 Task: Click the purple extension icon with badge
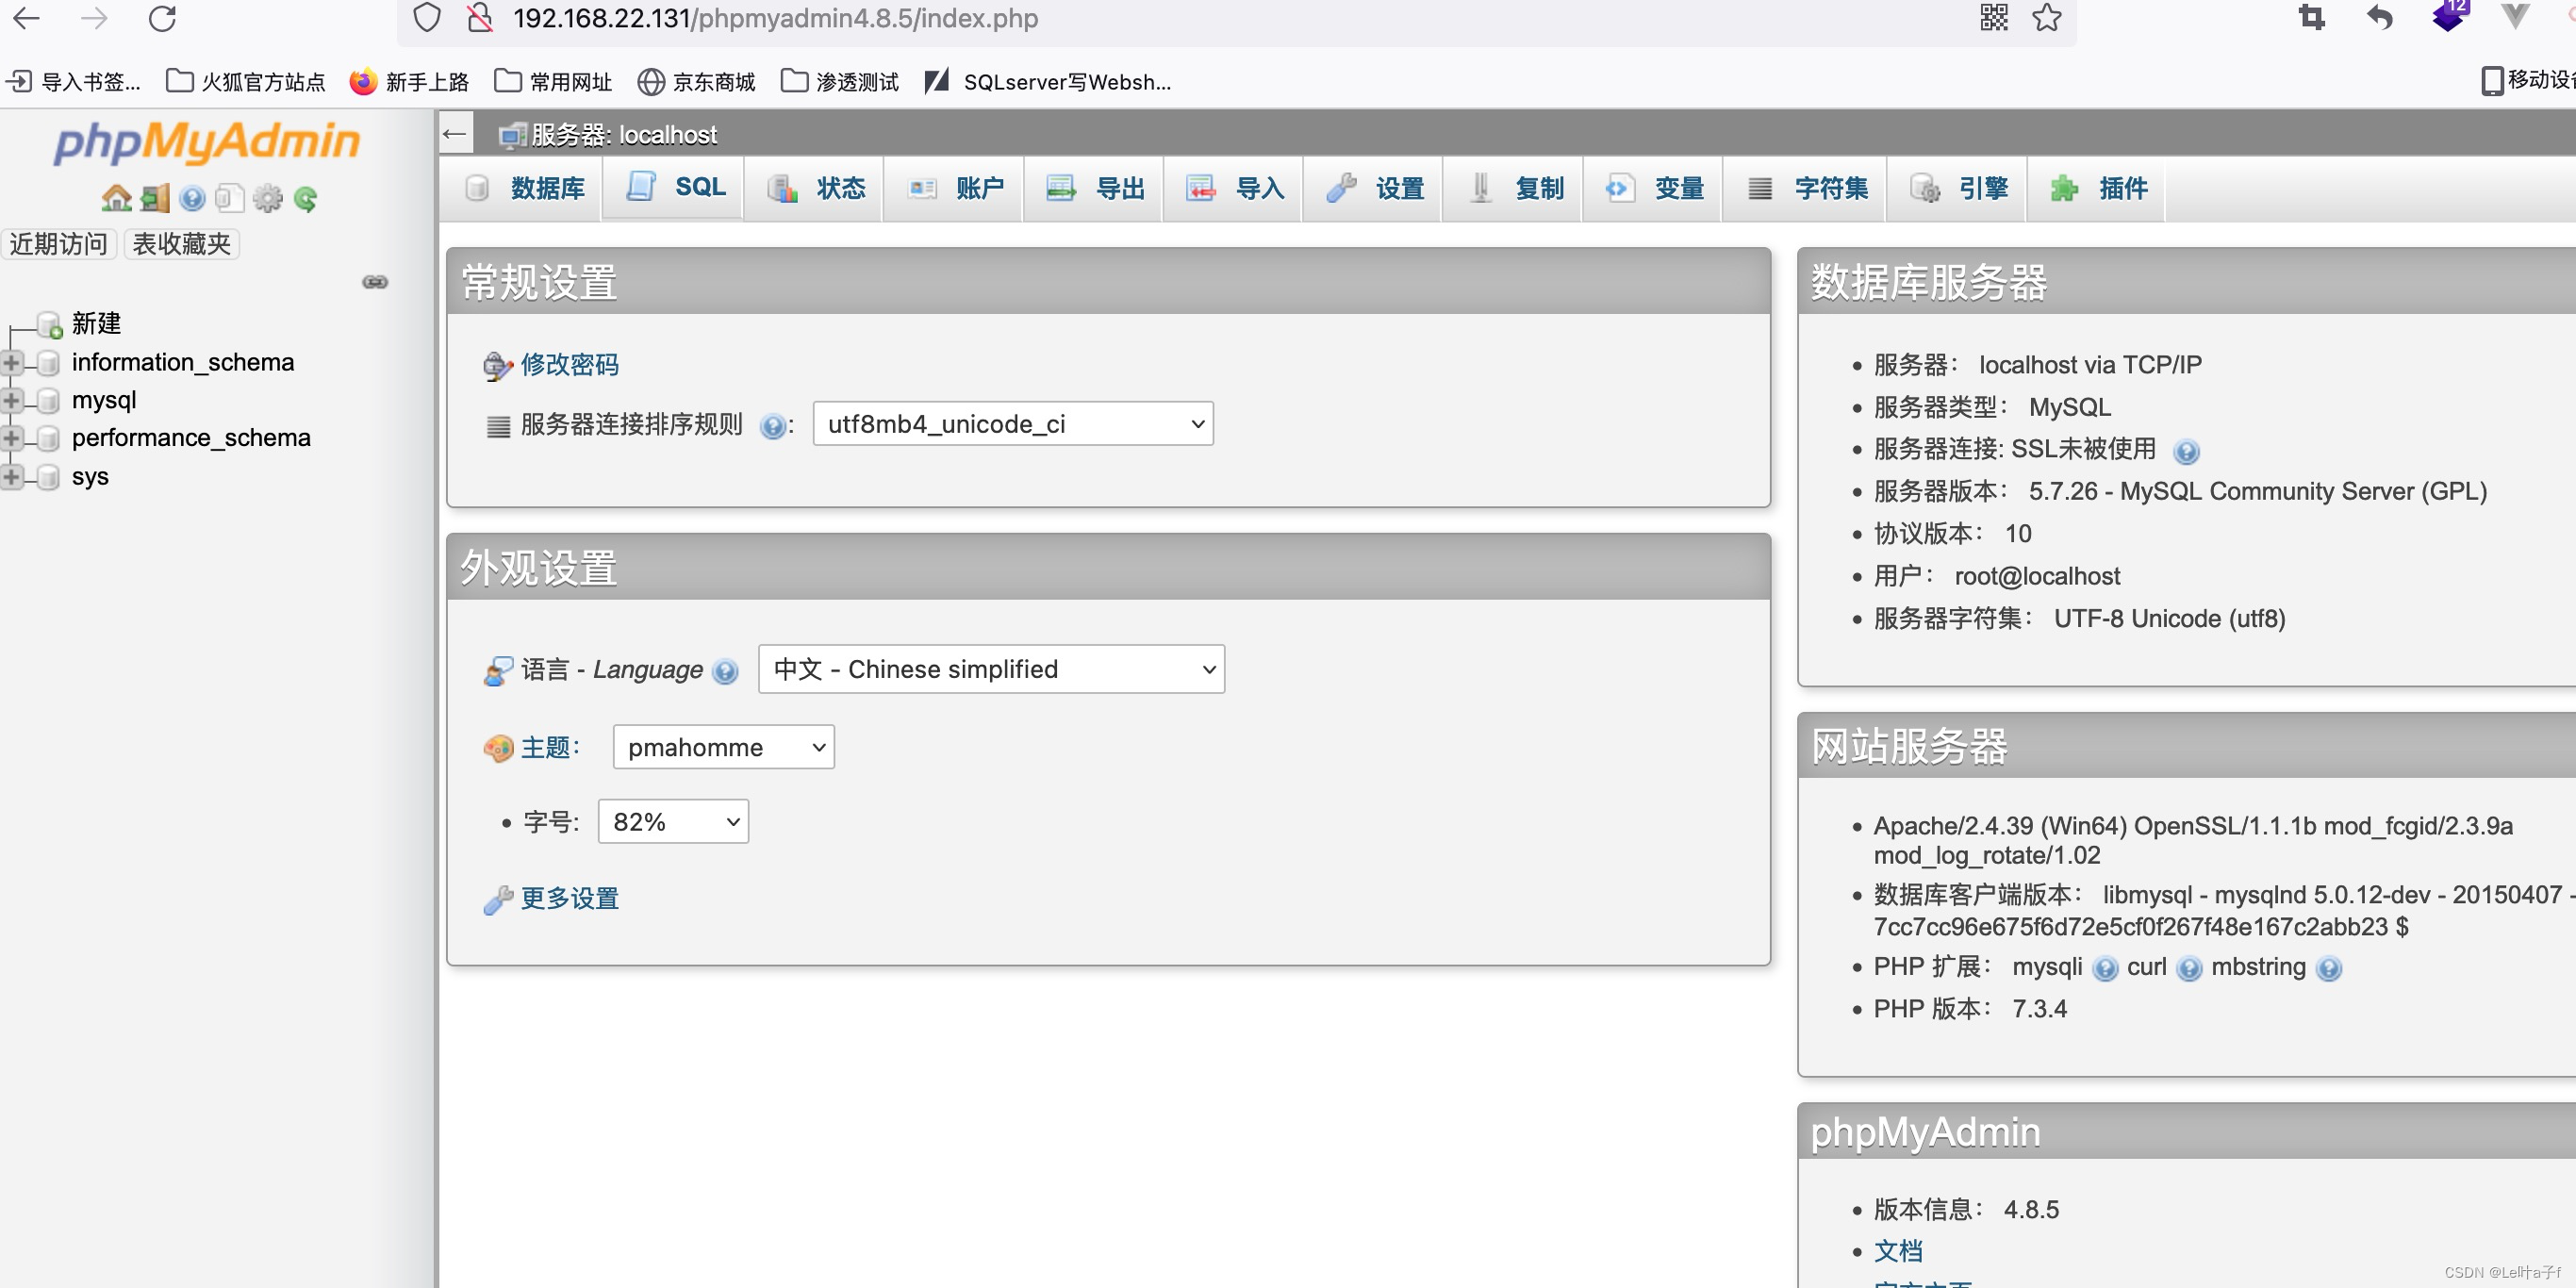click(x=2449, y=16)
